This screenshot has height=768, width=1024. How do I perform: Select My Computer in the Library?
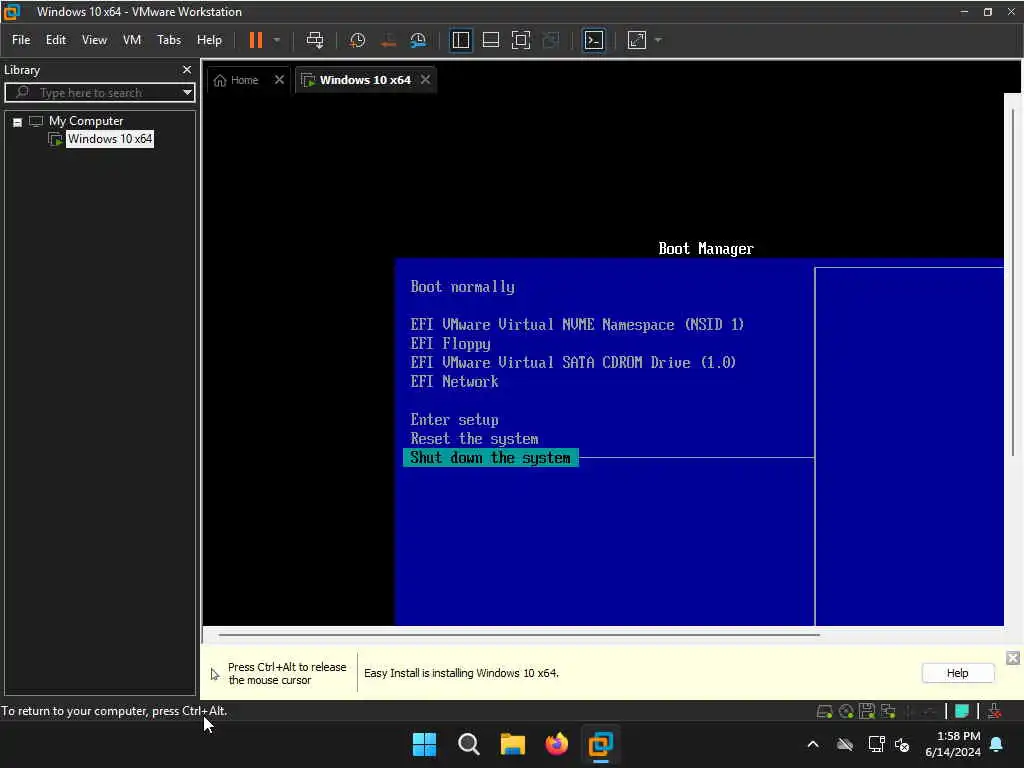coord(86,121)
